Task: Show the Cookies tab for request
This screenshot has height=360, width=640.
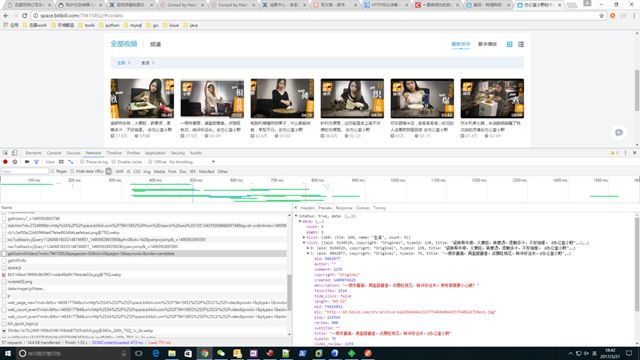Action: [362, 208]
